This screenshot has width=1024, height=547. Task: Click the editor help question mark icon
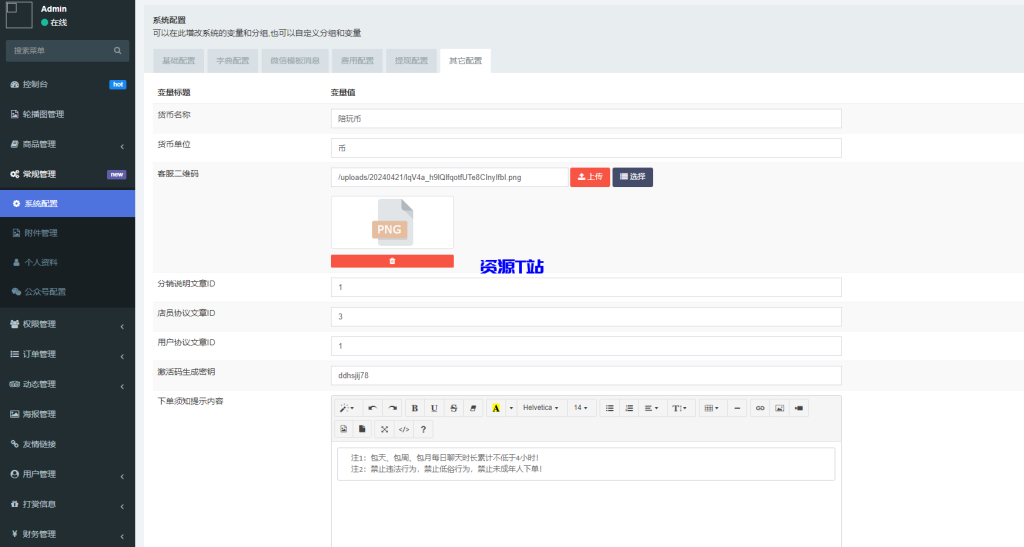(424, 429)
